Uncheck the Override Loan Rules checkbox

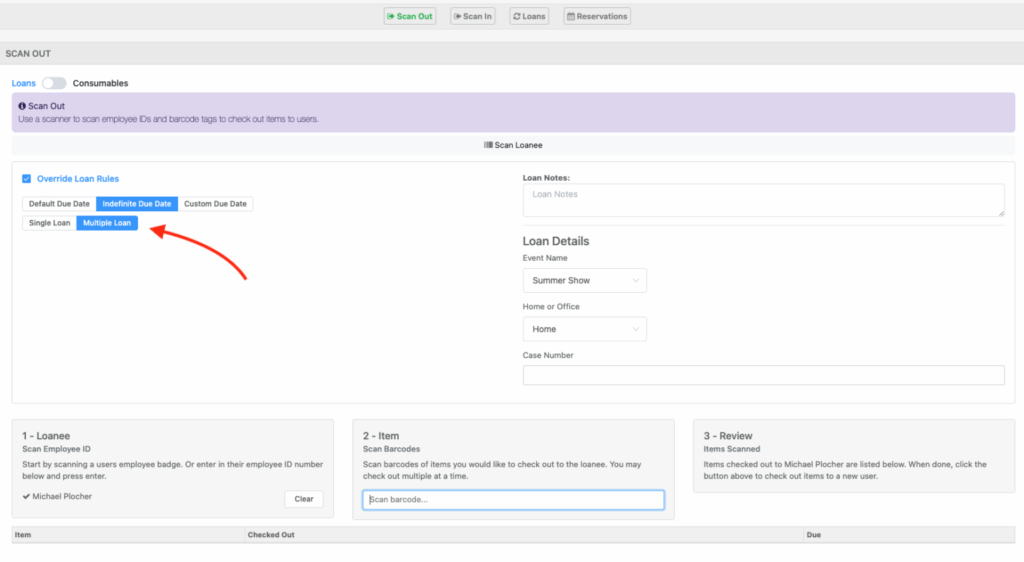click(x=27, y=178)
